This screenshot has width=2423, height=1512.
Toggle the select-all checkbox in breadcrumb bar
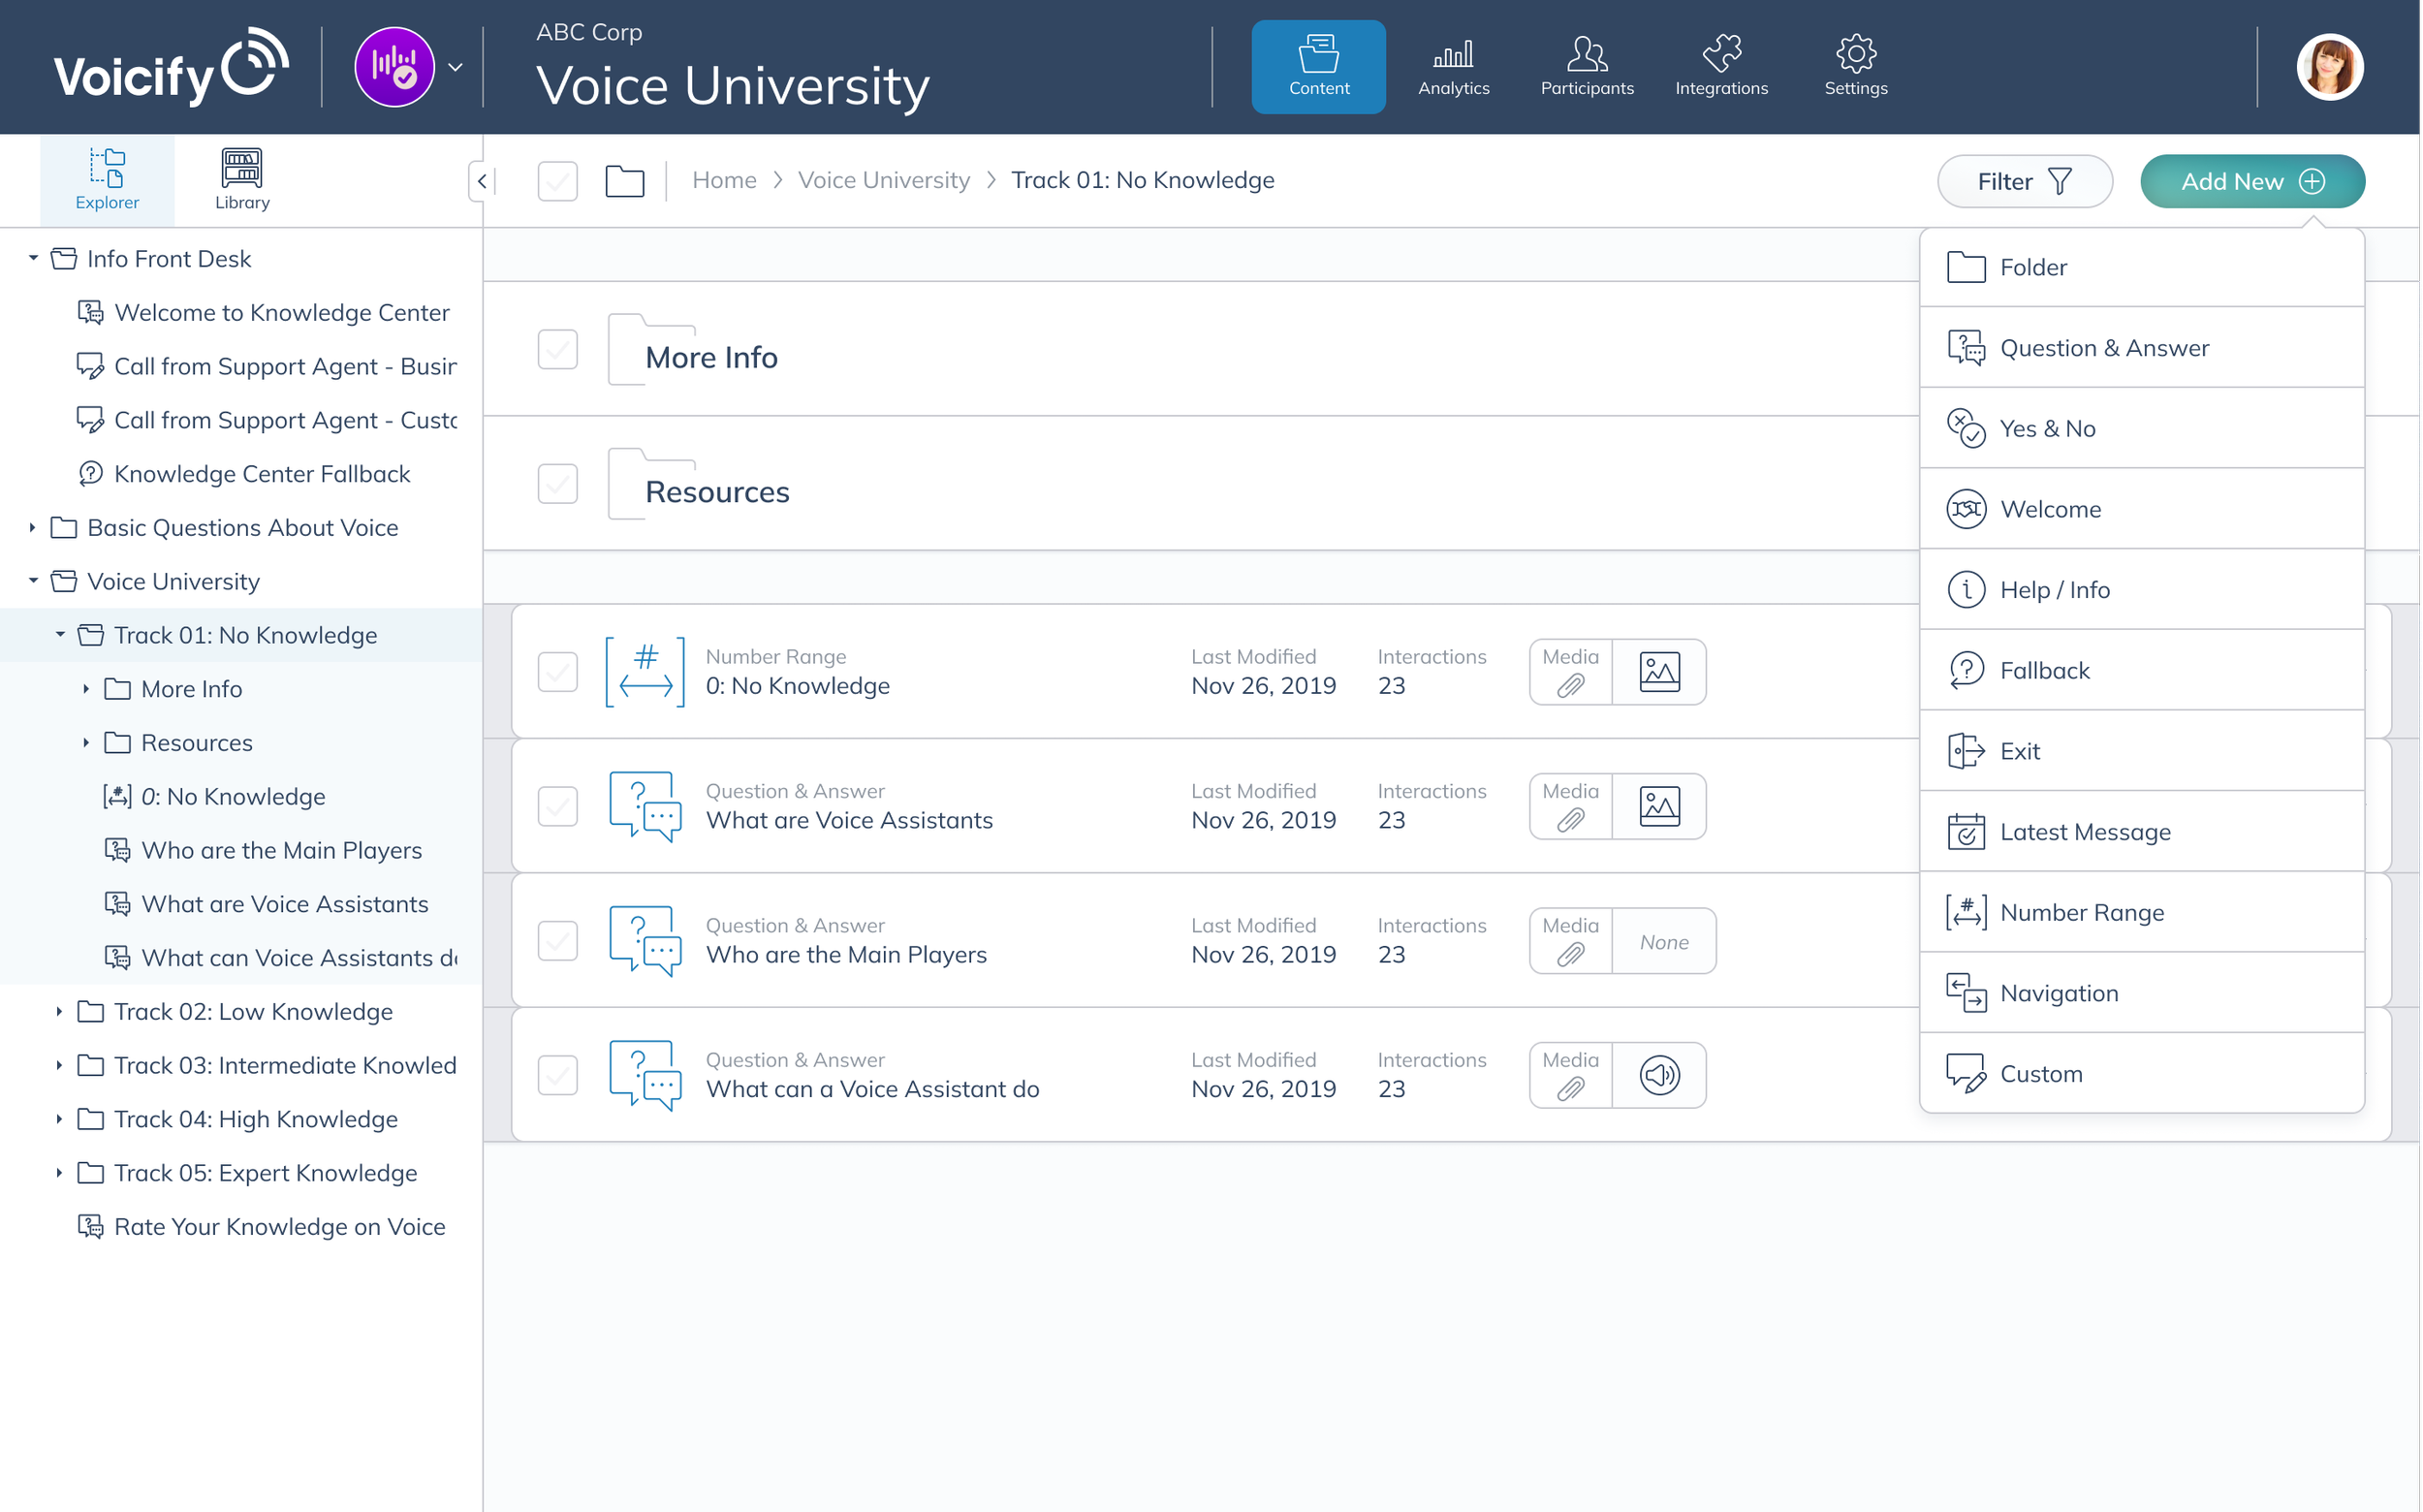coord(557,181)
